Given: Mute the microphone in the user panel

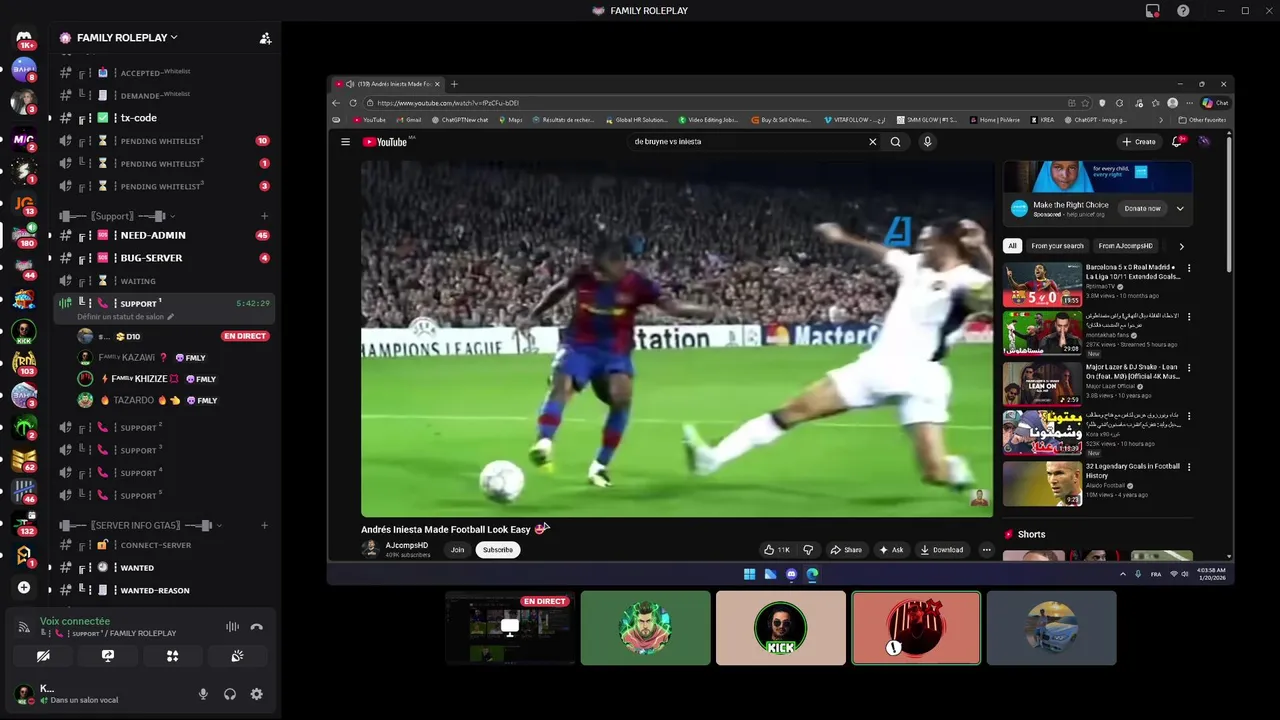Looking at the screenshot, I should pos(203,694).
